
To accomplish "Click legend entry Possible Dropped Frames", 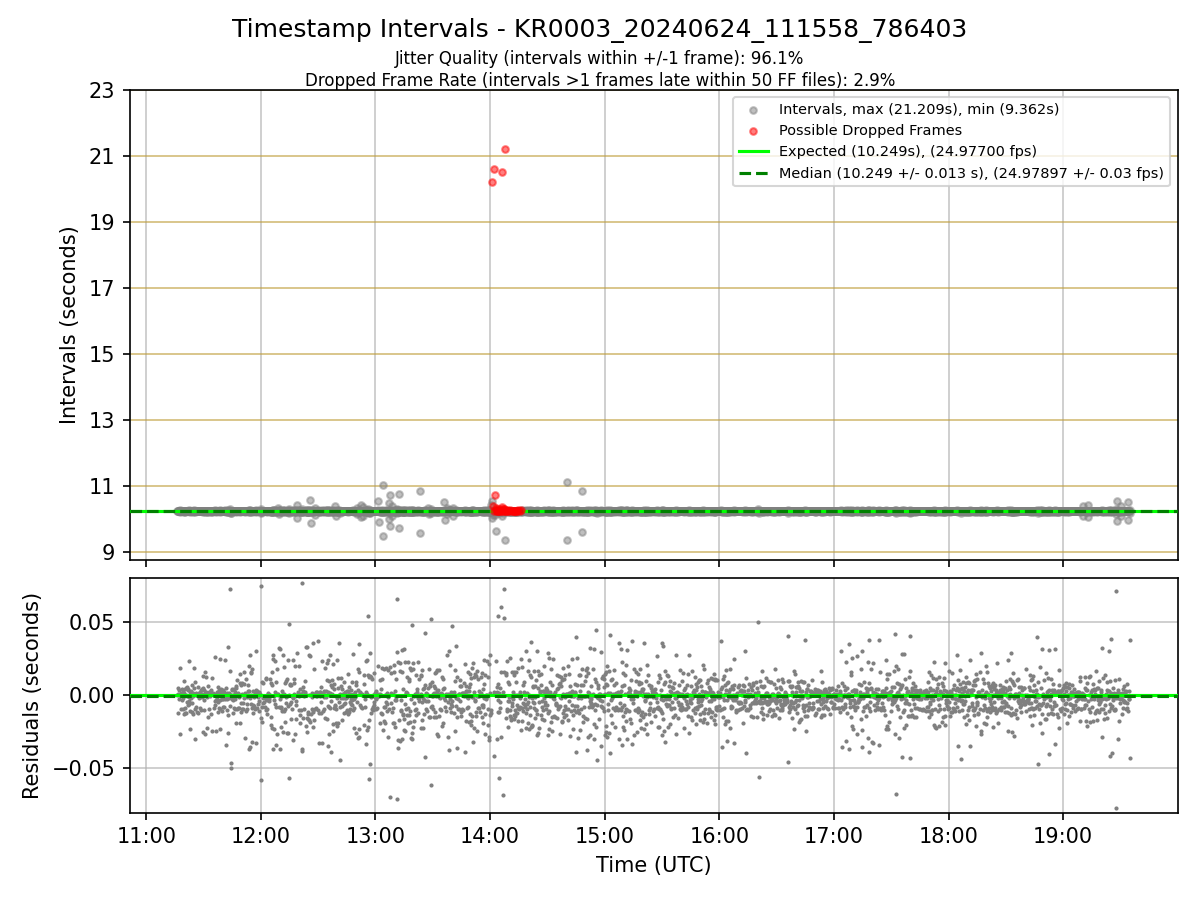I will 870,130.
